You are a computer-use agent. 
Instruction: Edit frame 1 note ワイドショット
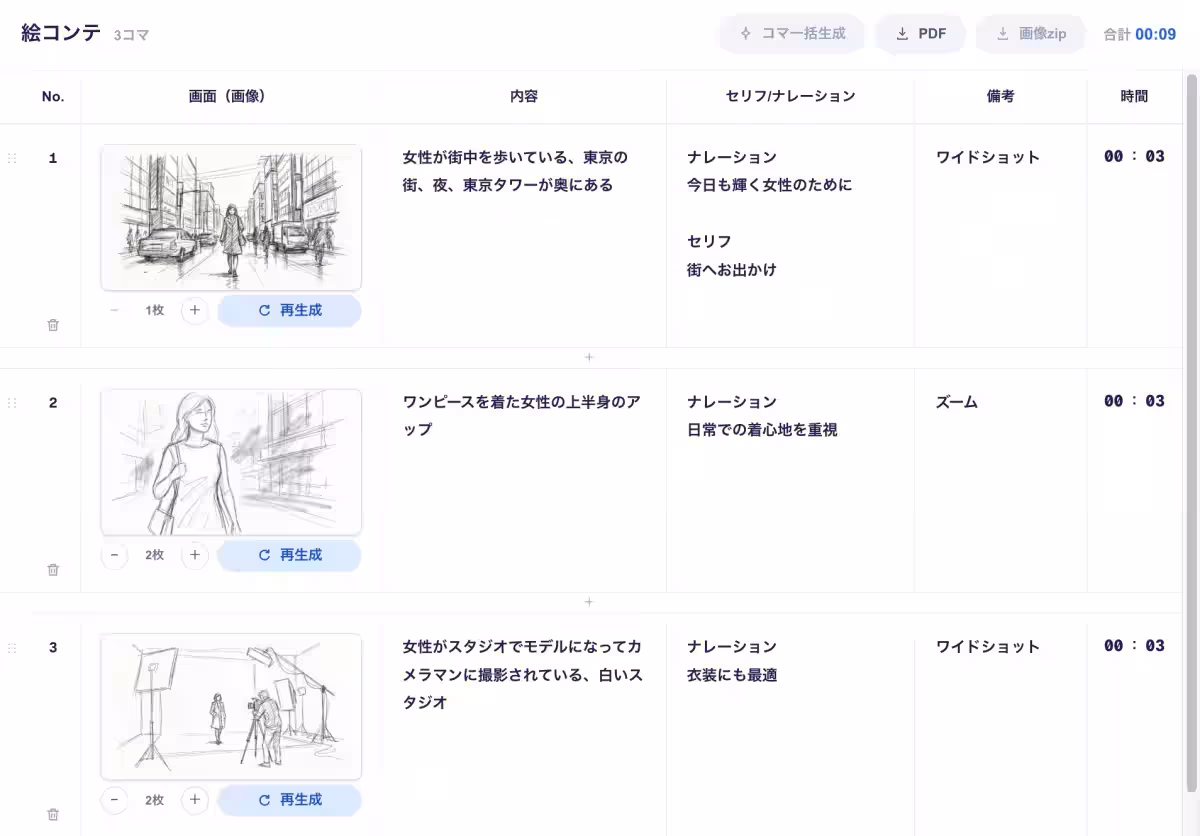pyautogui.click(x=988, y=157)
